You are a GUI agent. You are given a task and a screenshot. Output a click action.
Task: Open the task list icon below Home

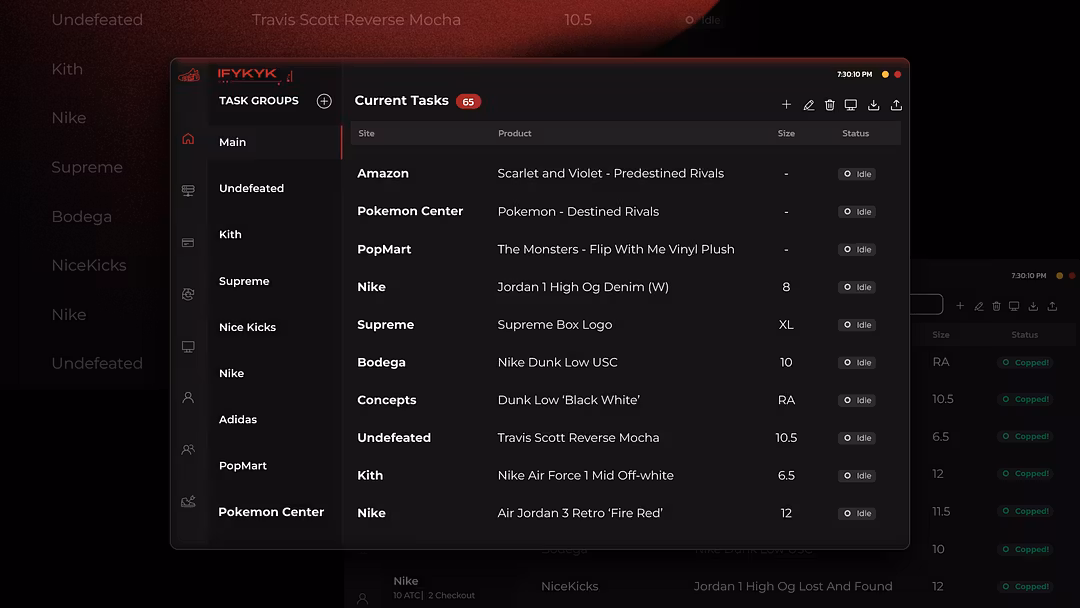(x=188, y=191)
